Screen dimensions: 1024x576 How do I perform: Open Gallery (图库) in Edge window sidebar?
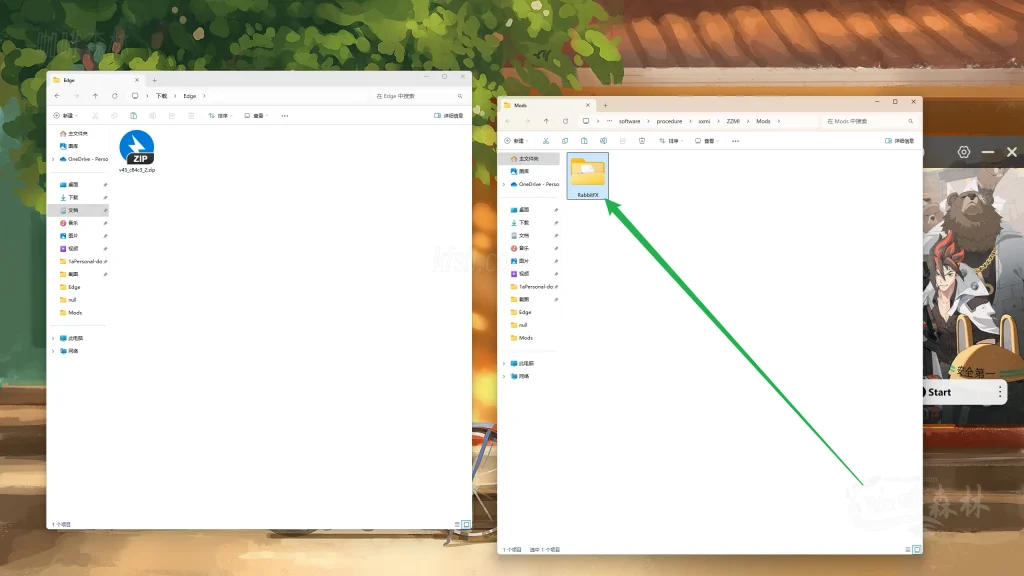69,146
